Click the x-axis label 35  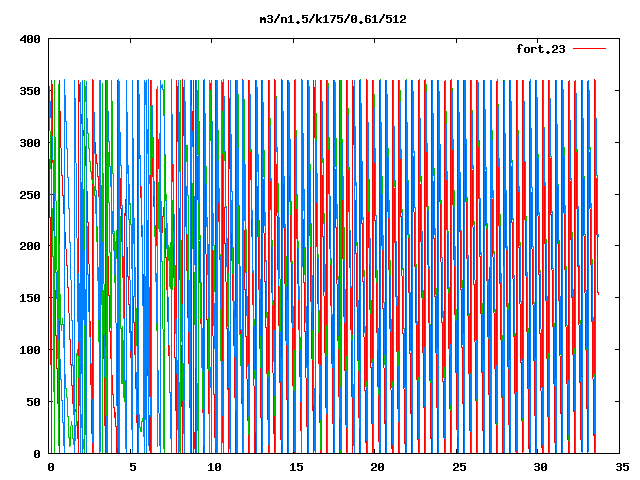622,467
